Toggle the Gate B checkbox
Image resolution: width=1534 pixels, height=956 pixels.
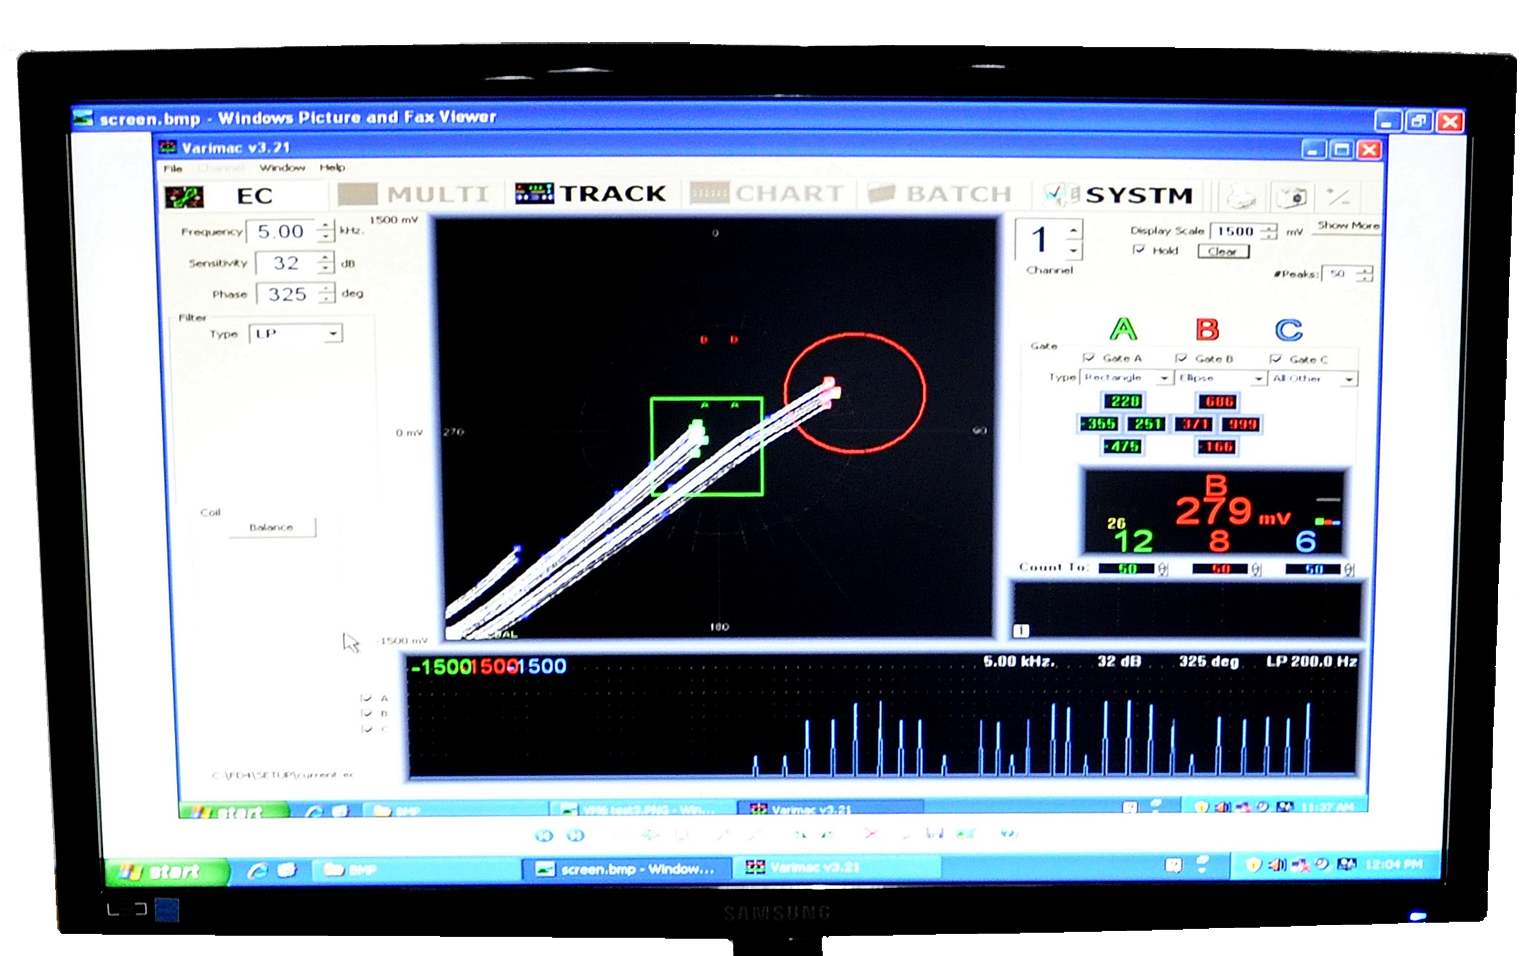coord(1181,358)
